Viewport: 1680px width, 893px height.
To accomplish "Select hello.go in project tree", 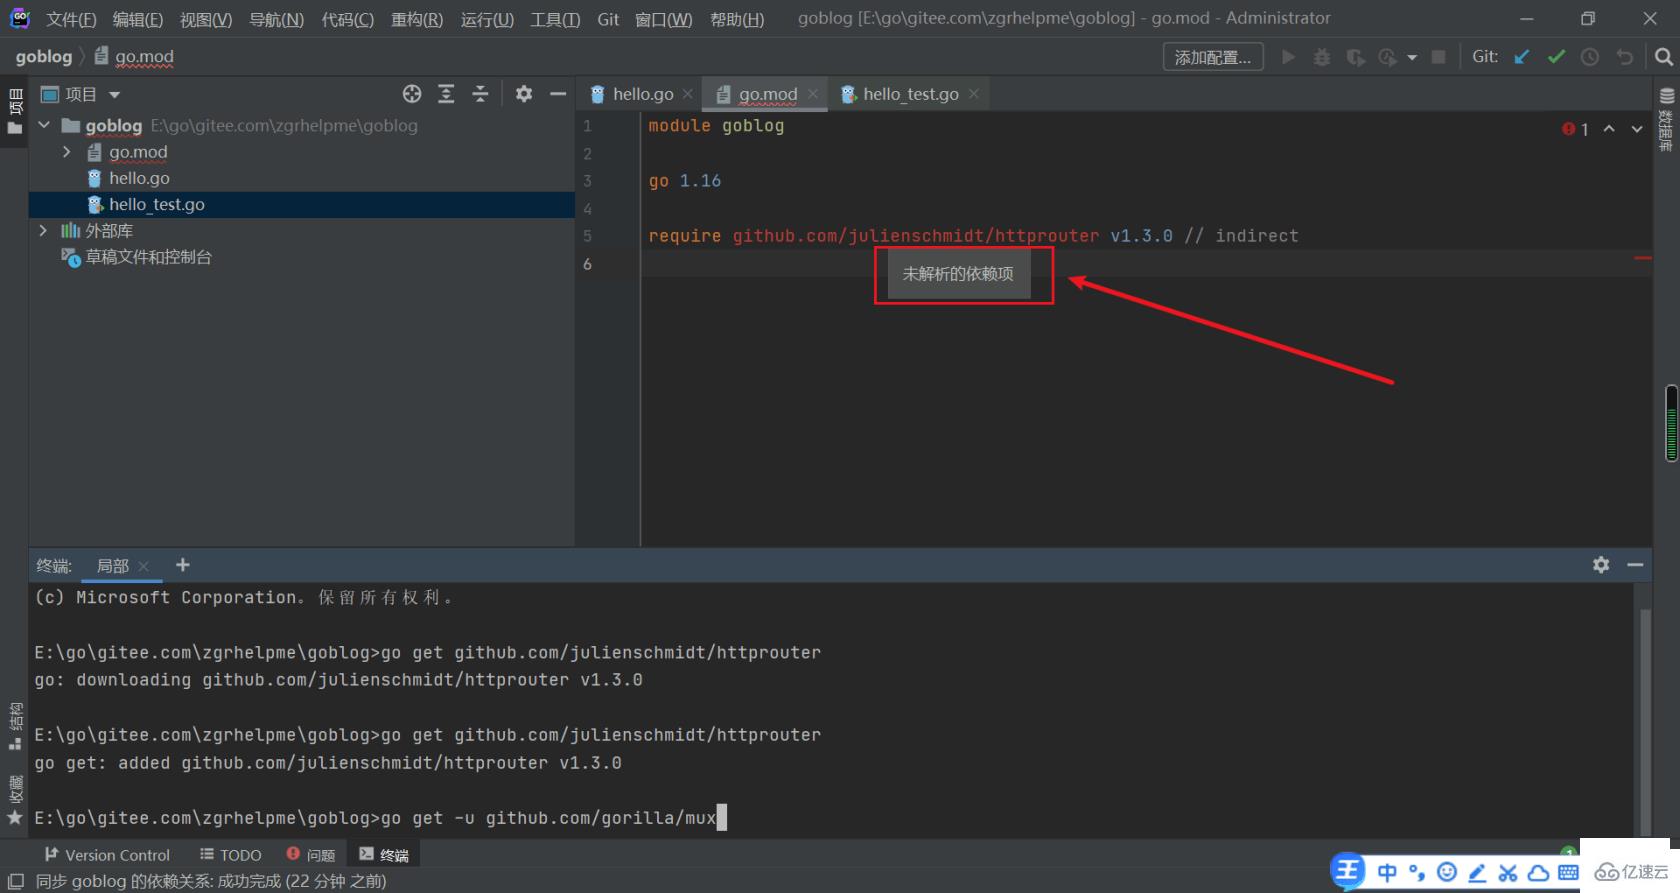I will pos(139,178).
